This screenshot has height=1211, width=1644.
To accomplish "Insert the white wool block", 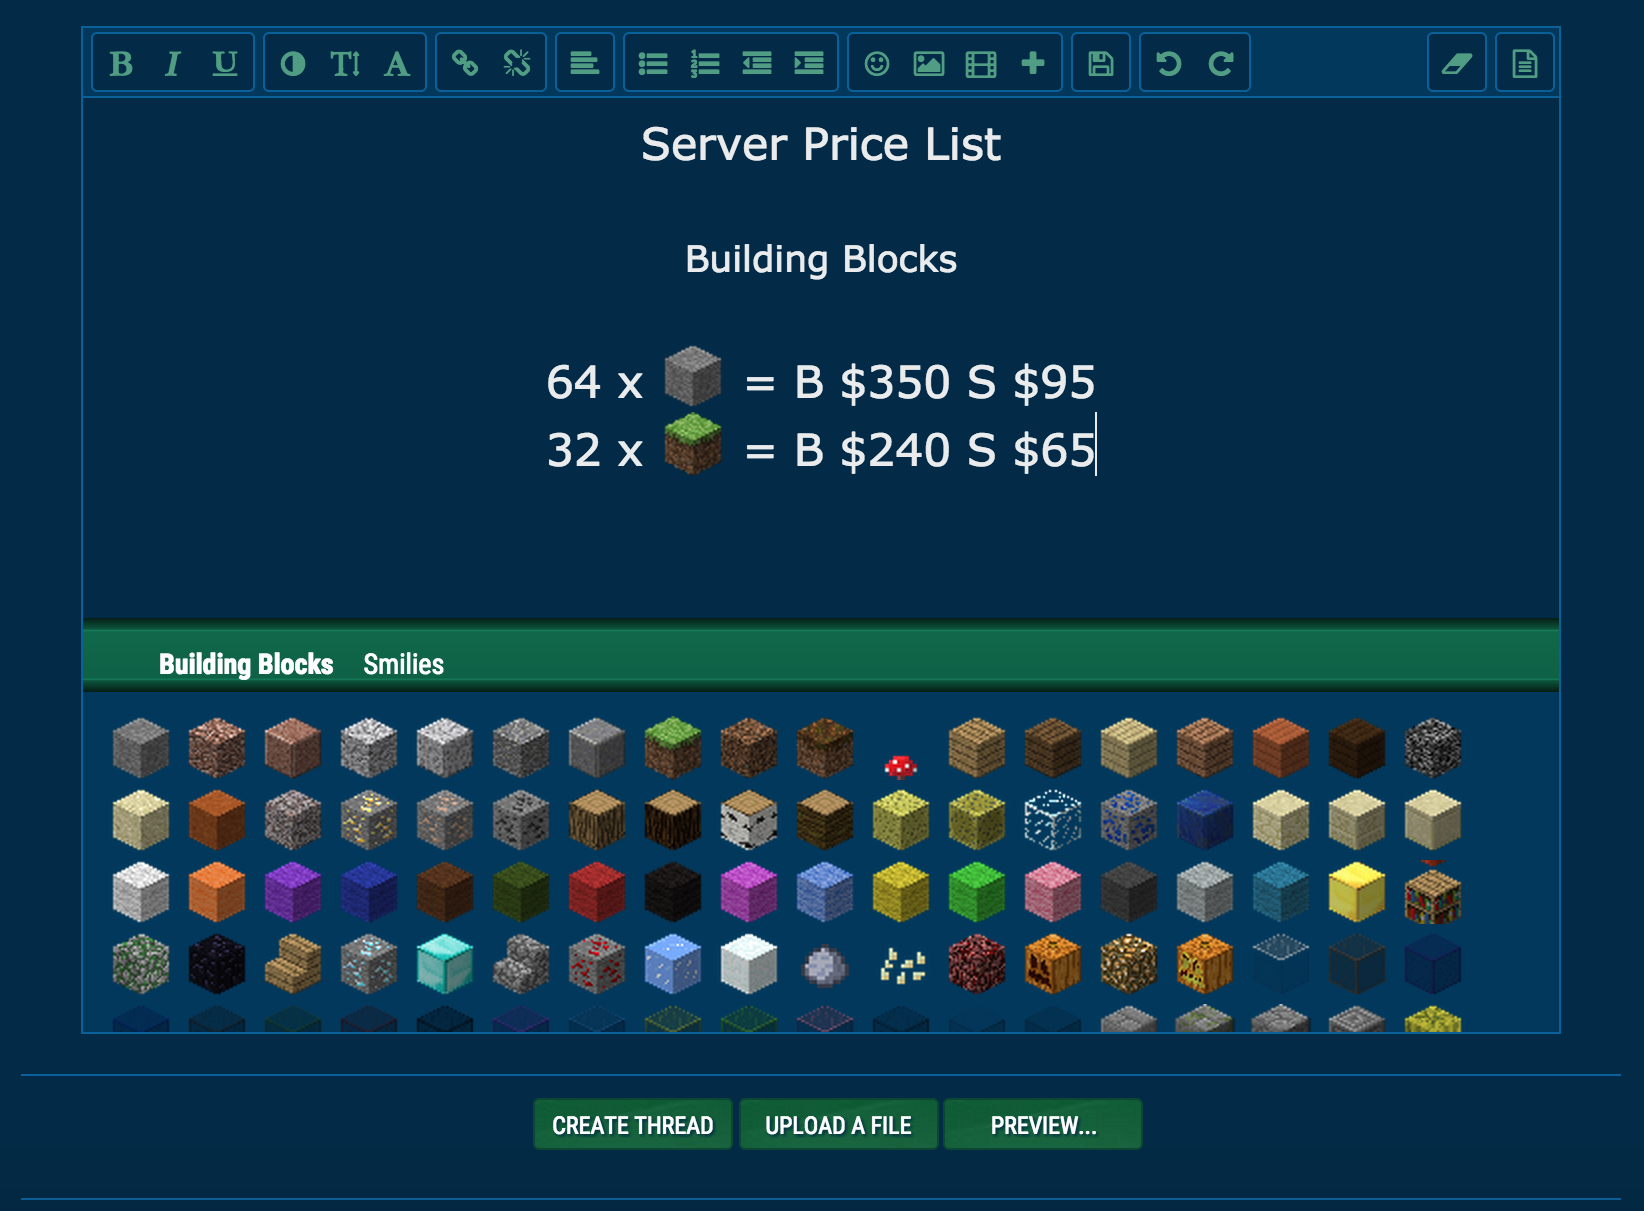I will pyautogui.click(x=141, y=891).
